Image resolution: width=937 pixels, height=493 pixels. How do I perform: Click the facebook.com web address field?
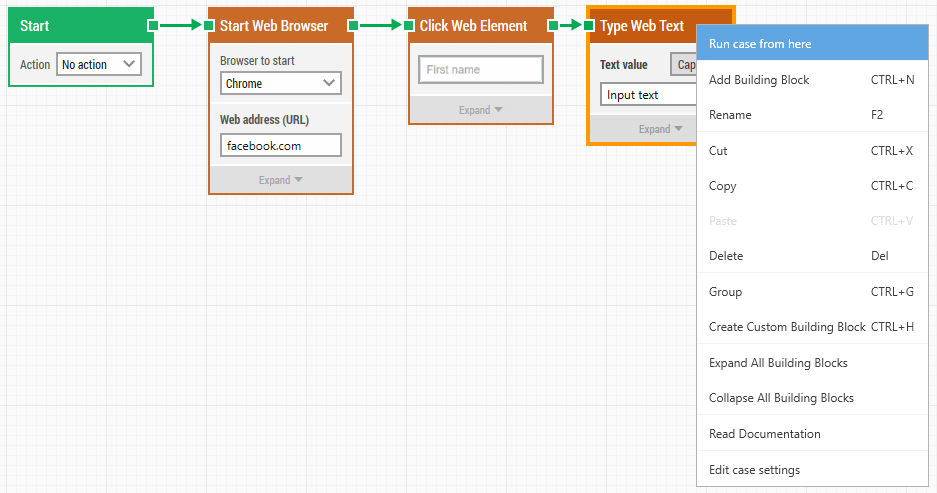(x=281, y=145)
